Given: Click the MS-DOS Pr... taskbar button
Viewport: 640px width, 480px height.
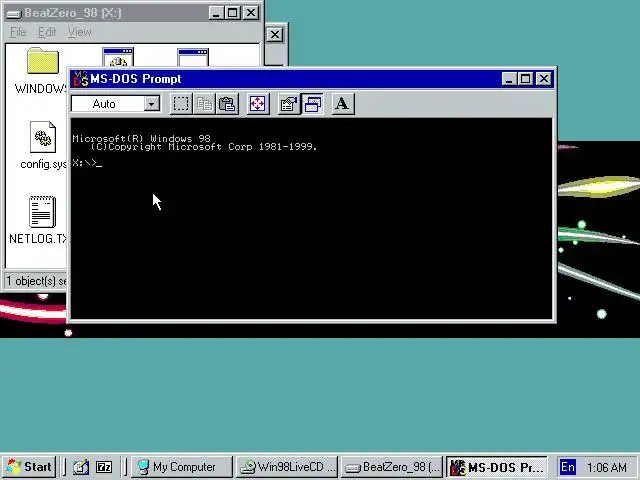Looking at the screenshot, I should click(x=497, y=467).
